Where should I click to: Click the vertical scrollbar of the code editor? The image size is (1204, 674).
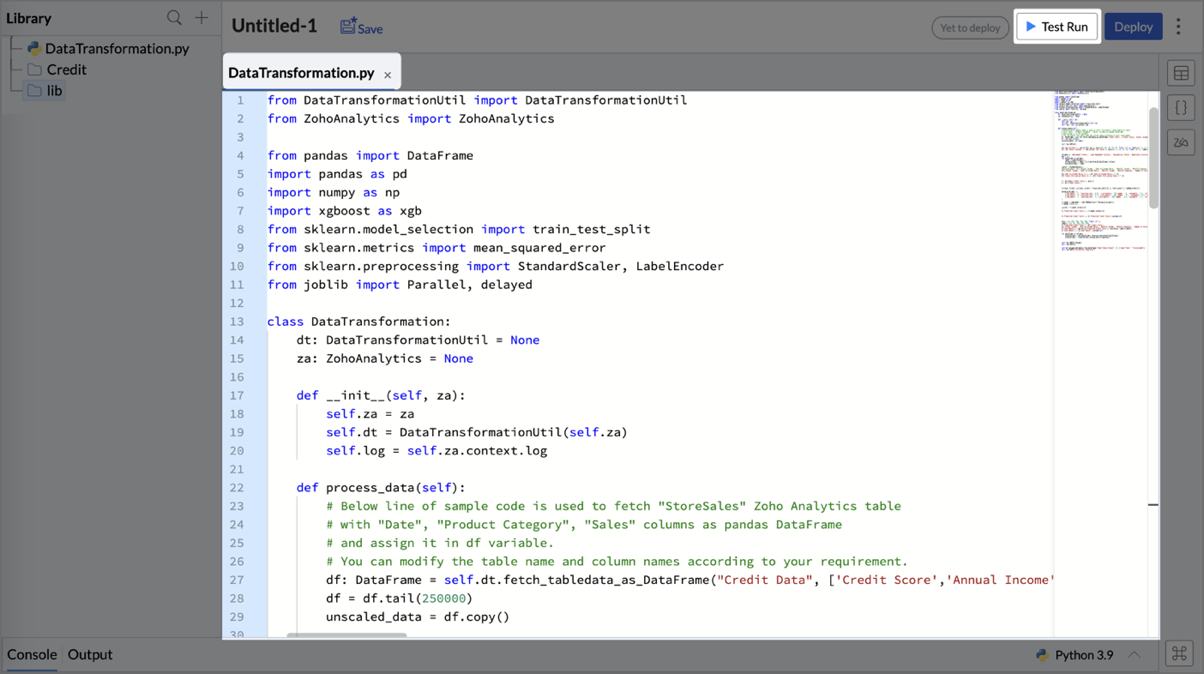[x=1153, y=158]
